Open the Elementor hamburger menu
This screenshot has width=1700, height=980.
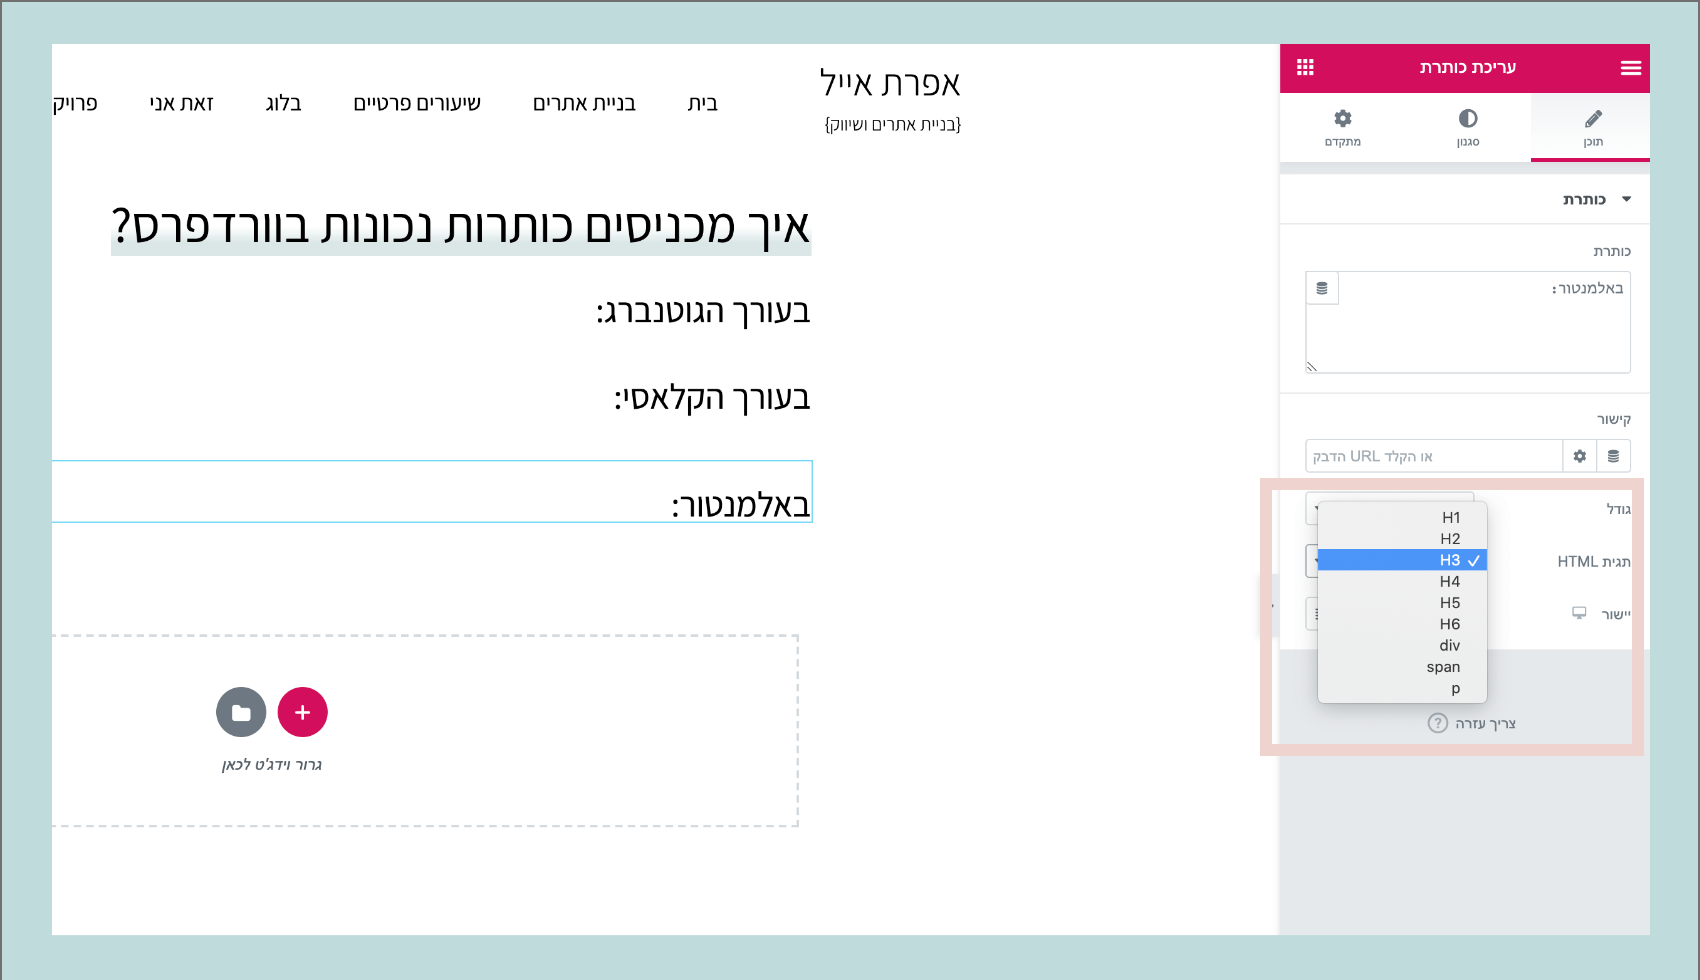pyautogui.click(x=1630, y=68)
